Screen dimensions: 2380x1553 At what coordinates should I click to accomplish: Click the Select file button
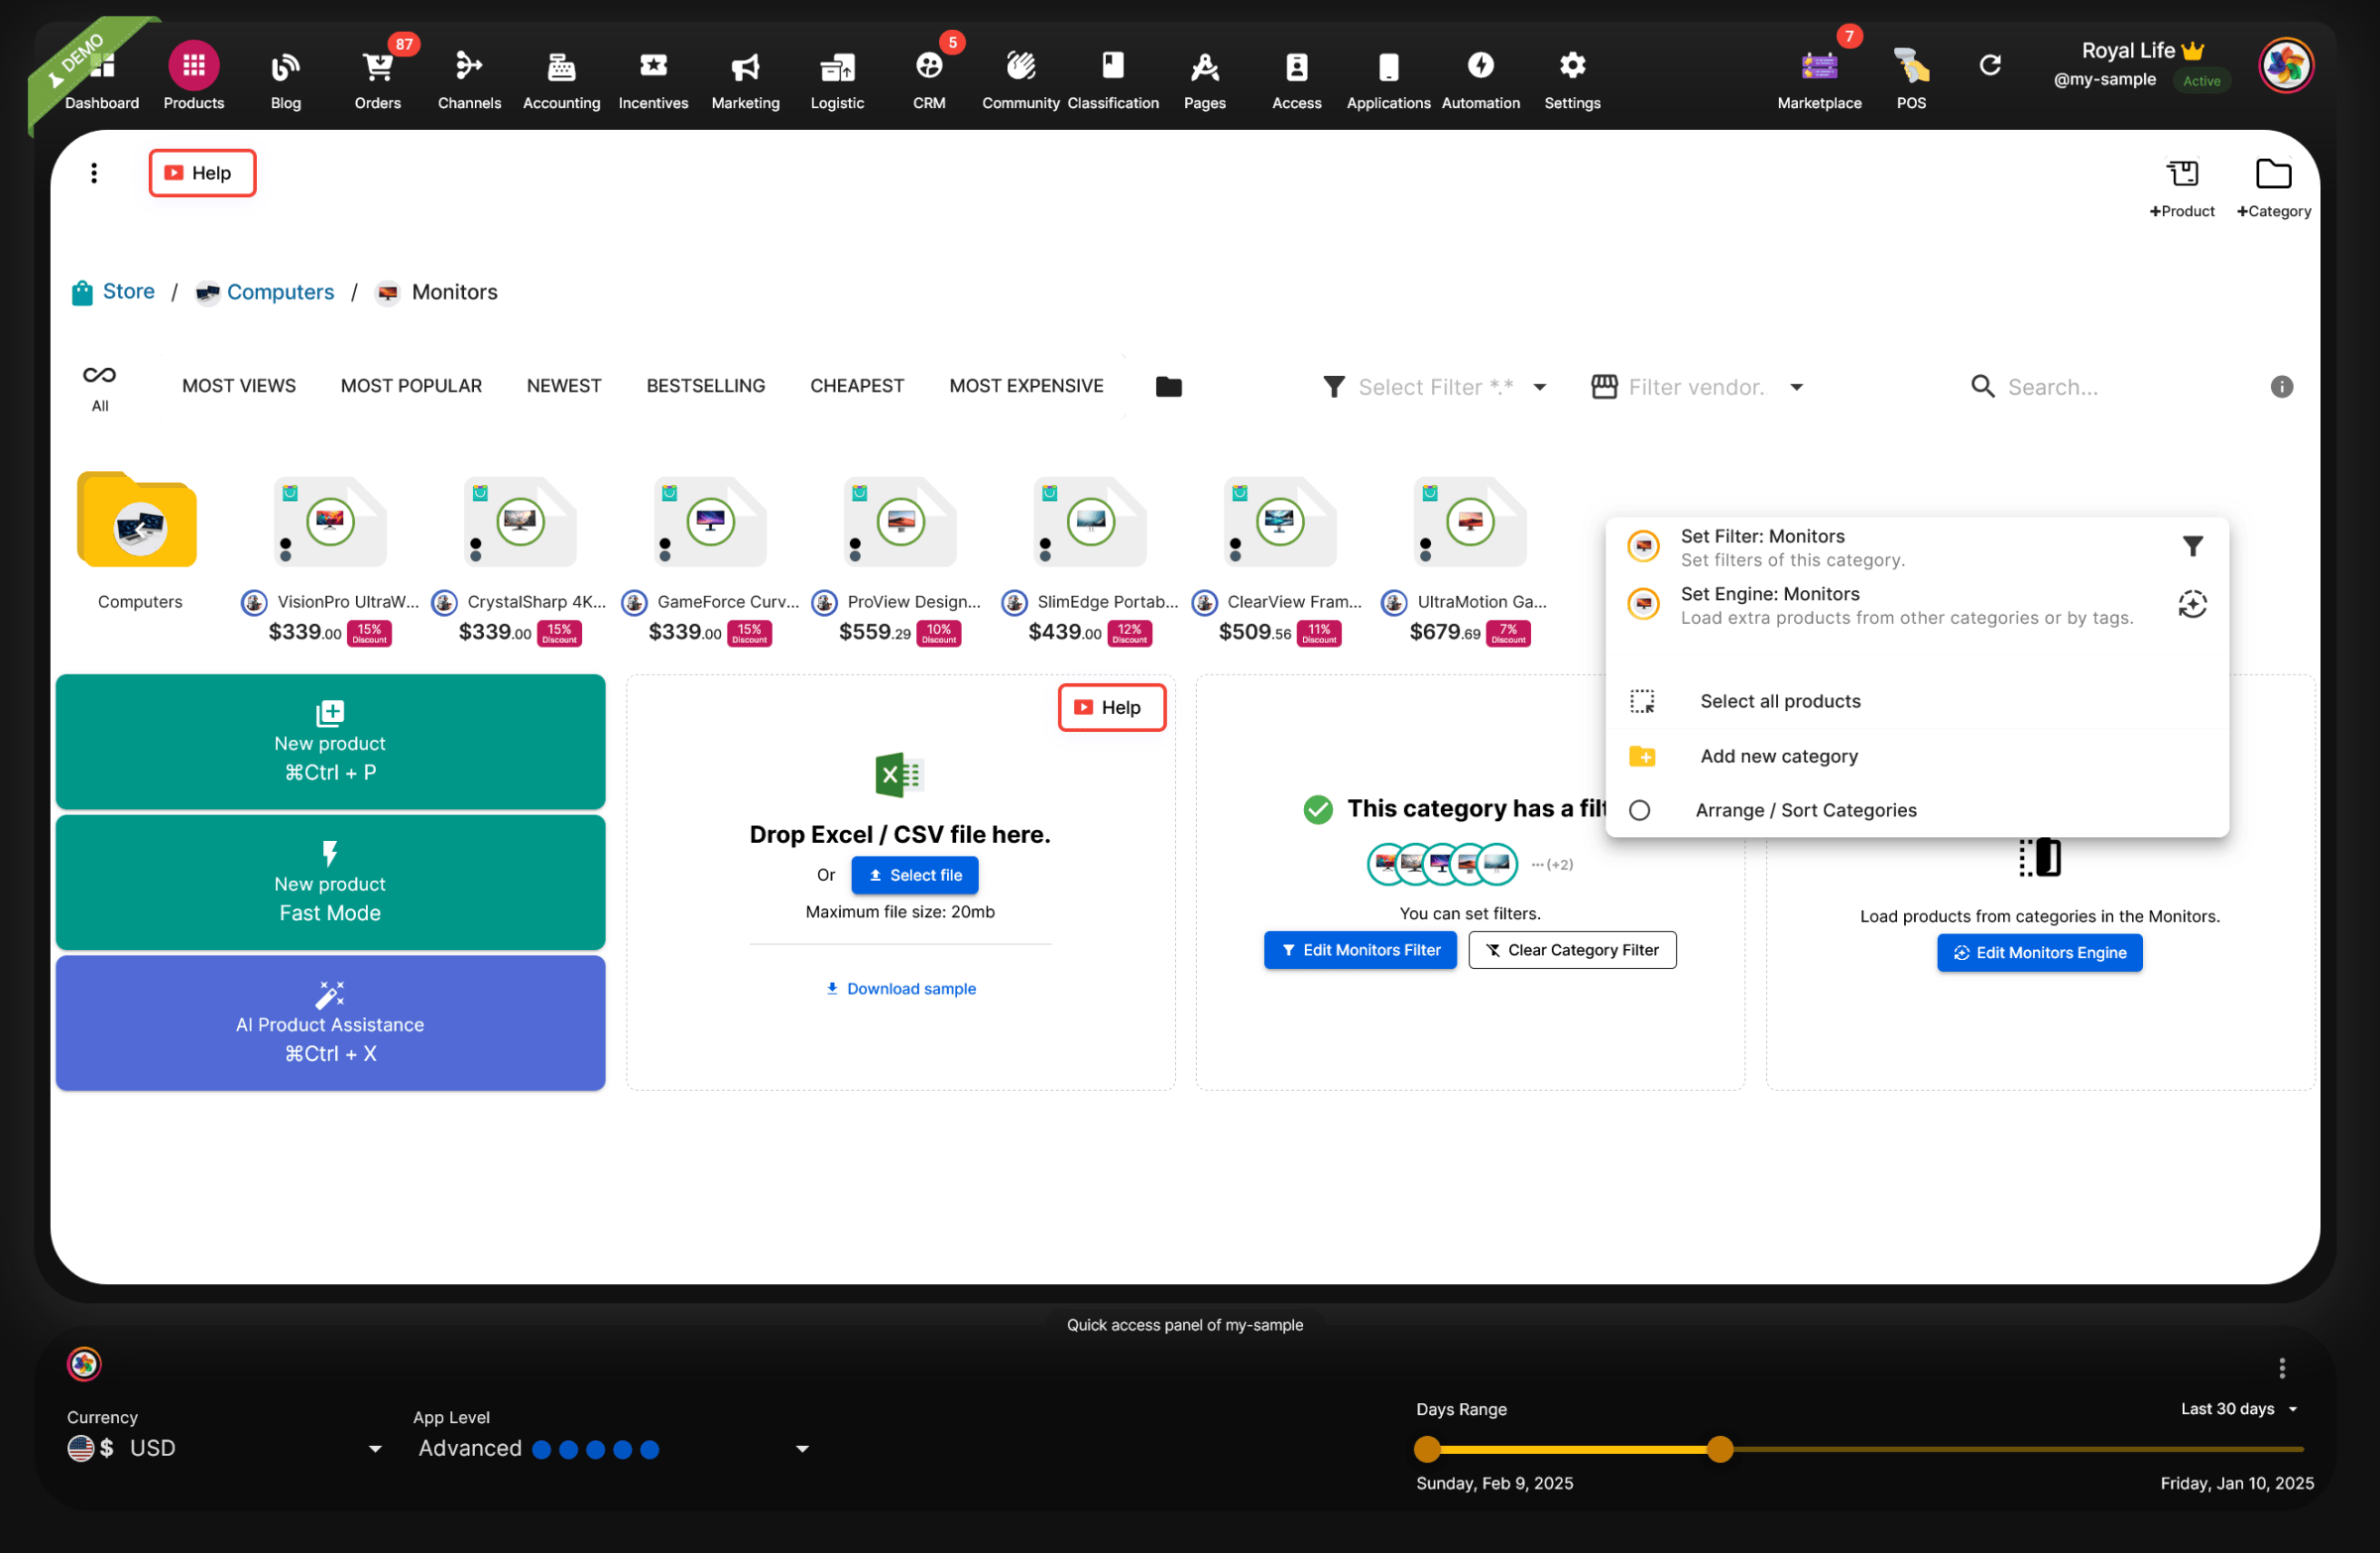tap(914, 875)
